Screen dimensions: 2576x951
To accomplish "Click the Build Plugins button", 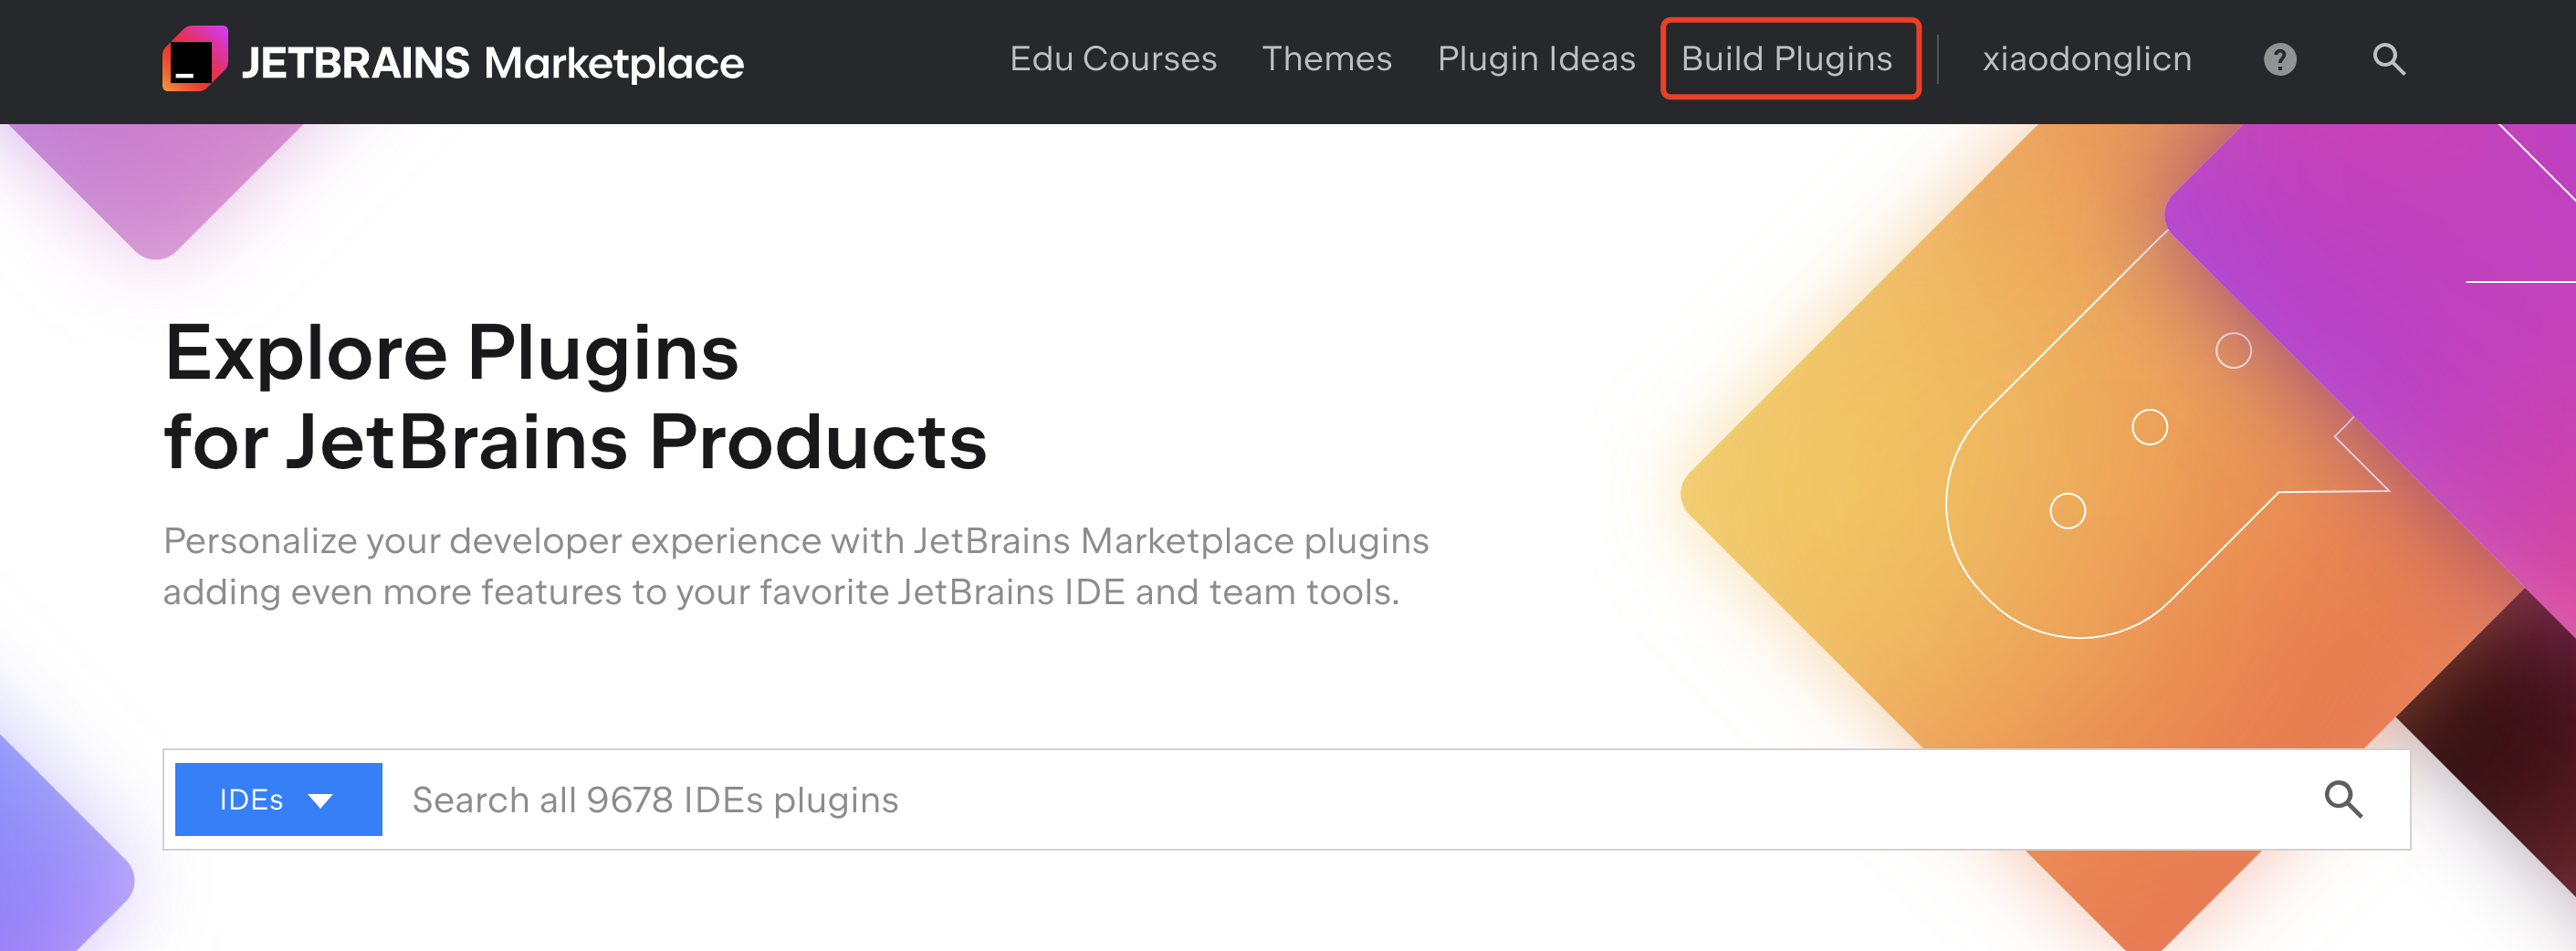I will point(1787,59).
